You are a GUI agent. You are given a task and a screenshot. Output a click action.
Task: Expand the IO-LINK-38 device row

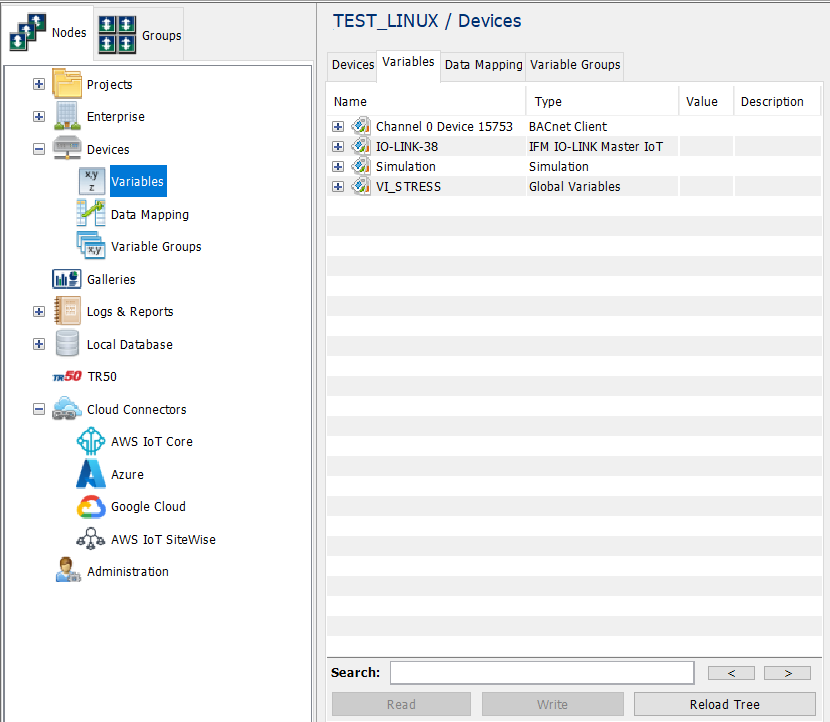(338, 147)
